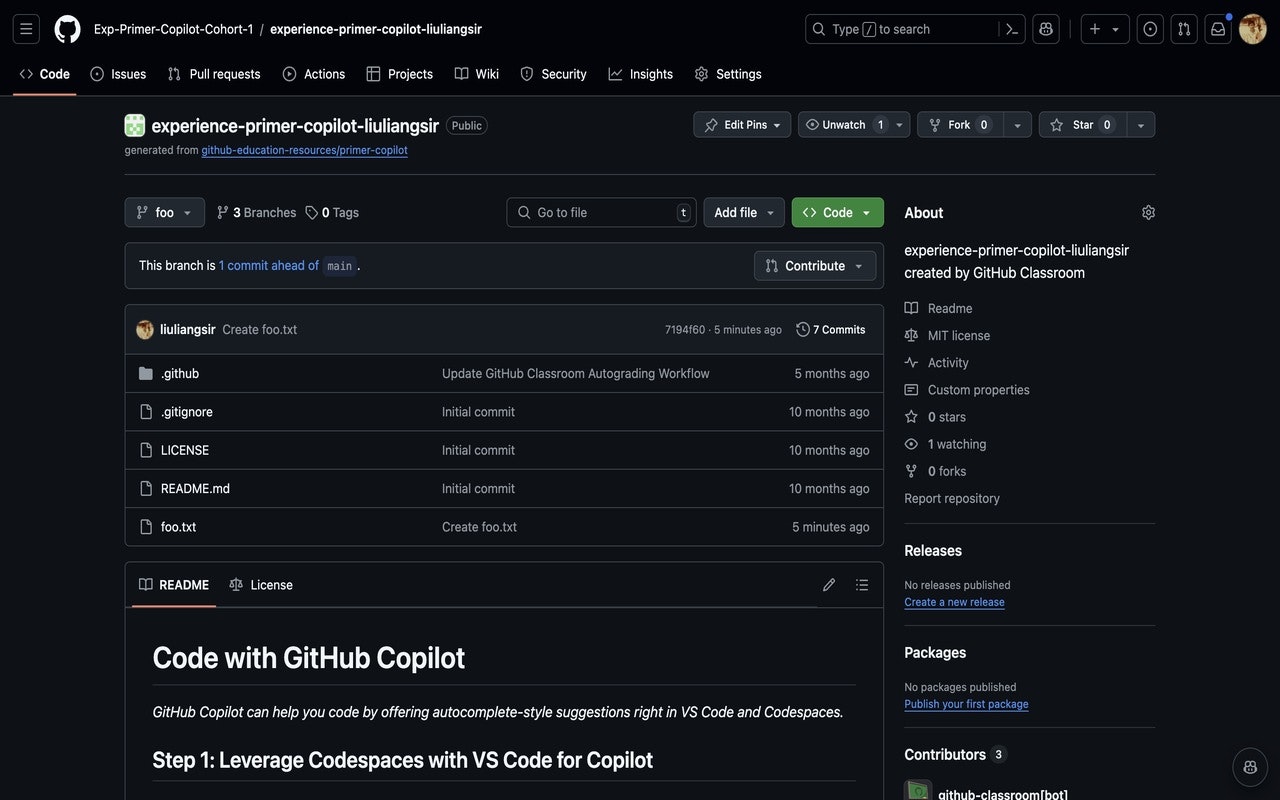Image resolution: width=1280 pixels, height=800 pixels.
Task: Switch to the Pull requests tab
Action: point(214,74)
